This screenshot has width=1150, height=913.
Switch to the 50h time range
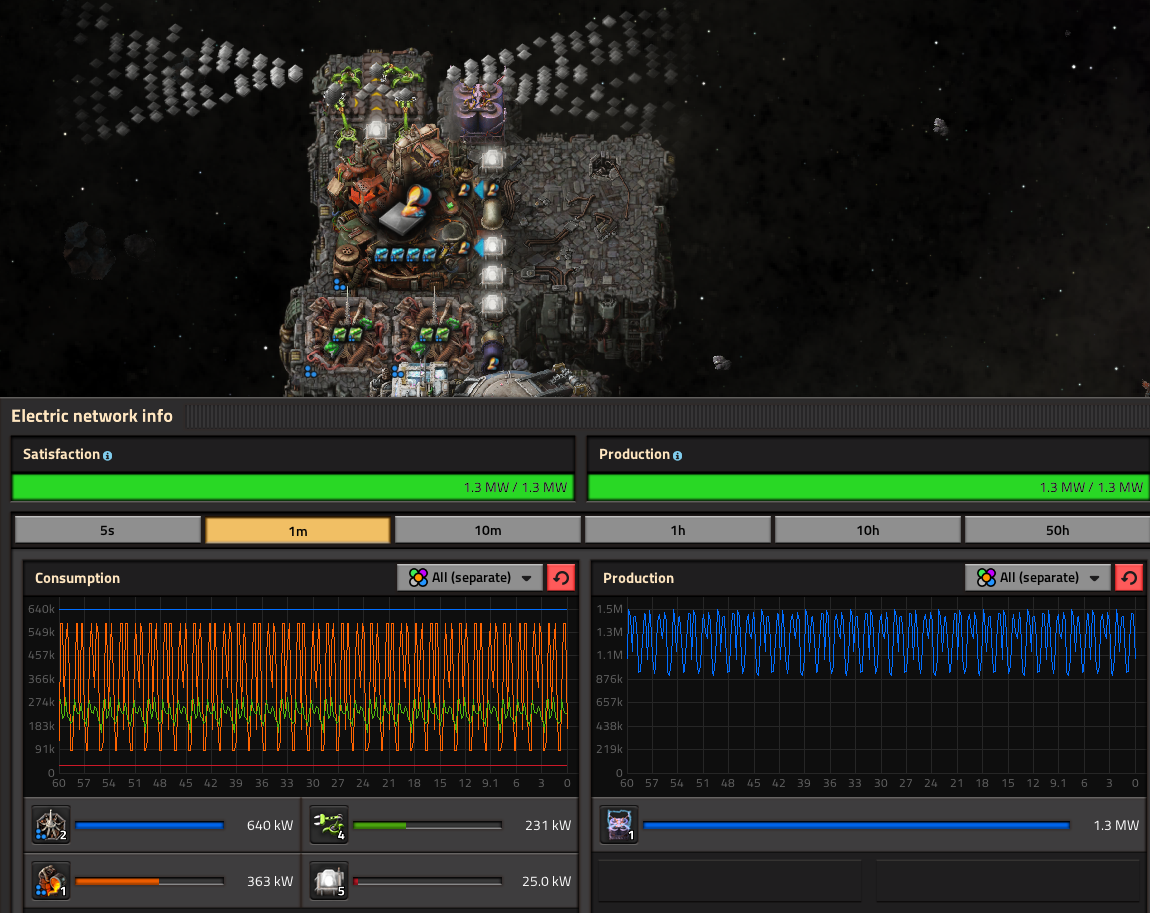[x=1057, y=530]
